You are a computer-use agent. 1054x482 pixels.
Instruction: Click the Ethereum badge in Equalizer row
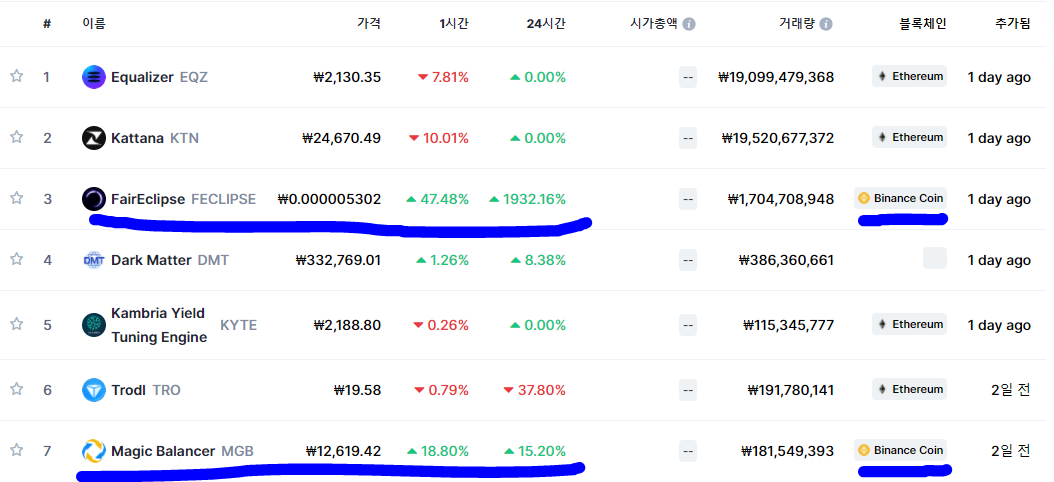point(909,76)
